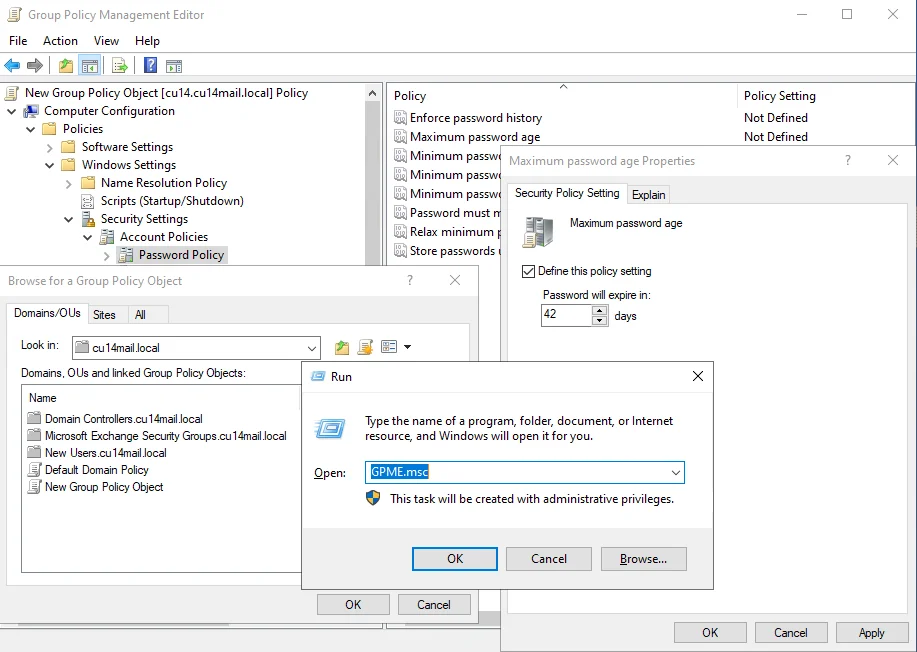Expand the Name Resolution Policy node
The width and height of the screenshot is (917, 652).
69,184
